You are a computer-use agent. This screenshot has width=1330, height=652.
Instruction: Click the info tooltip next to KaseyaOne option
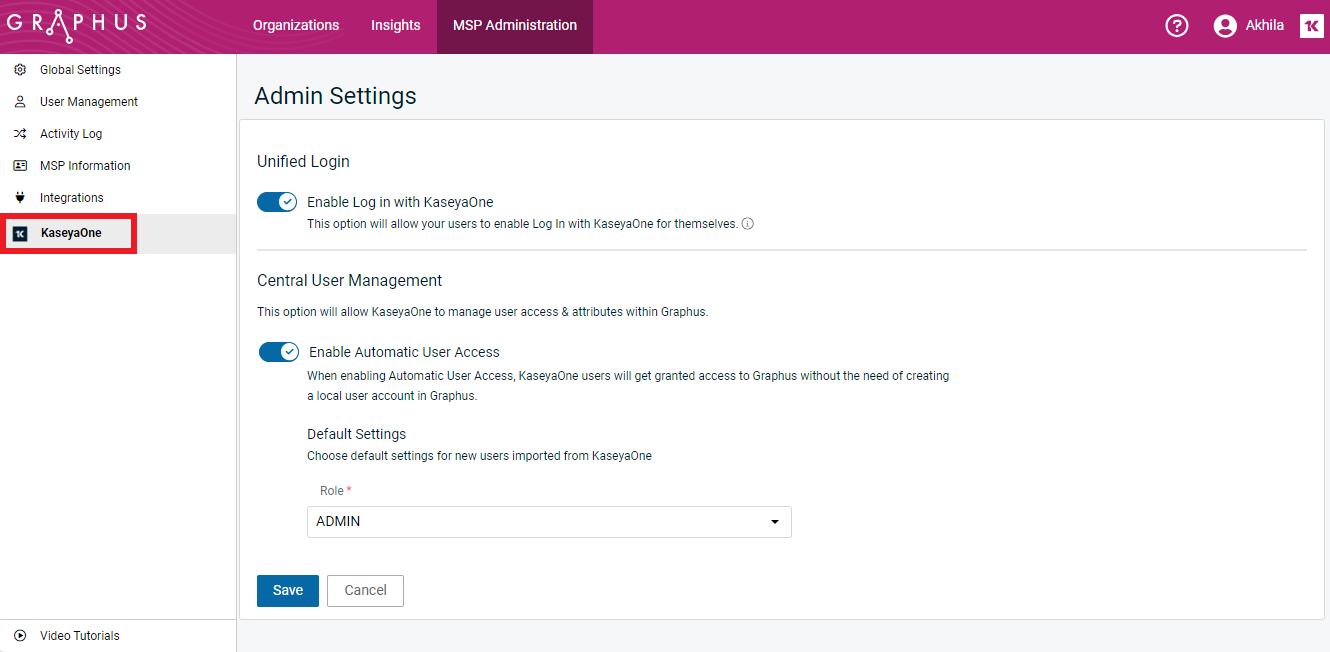[x=747, y=223]
